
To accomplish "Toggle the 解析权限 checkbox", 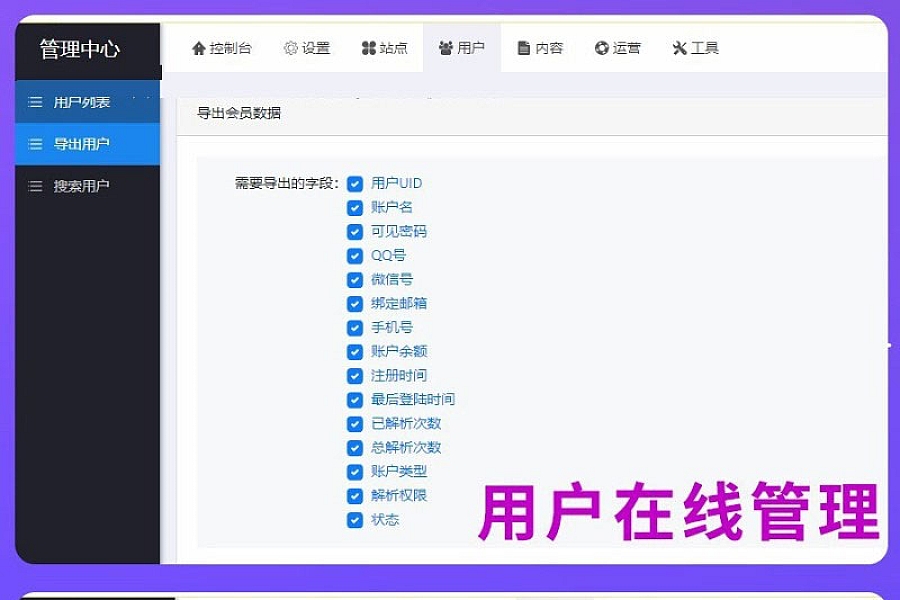I will (355, 496).
